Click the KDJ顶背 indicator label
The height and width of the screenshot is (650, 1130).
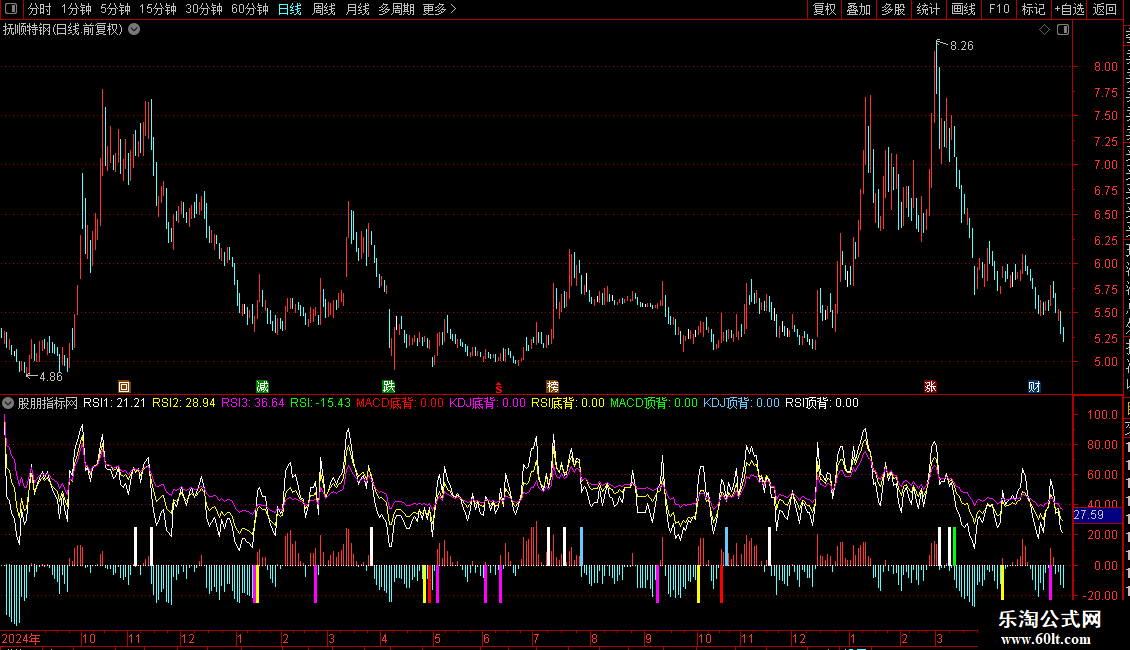coord(741,403)
